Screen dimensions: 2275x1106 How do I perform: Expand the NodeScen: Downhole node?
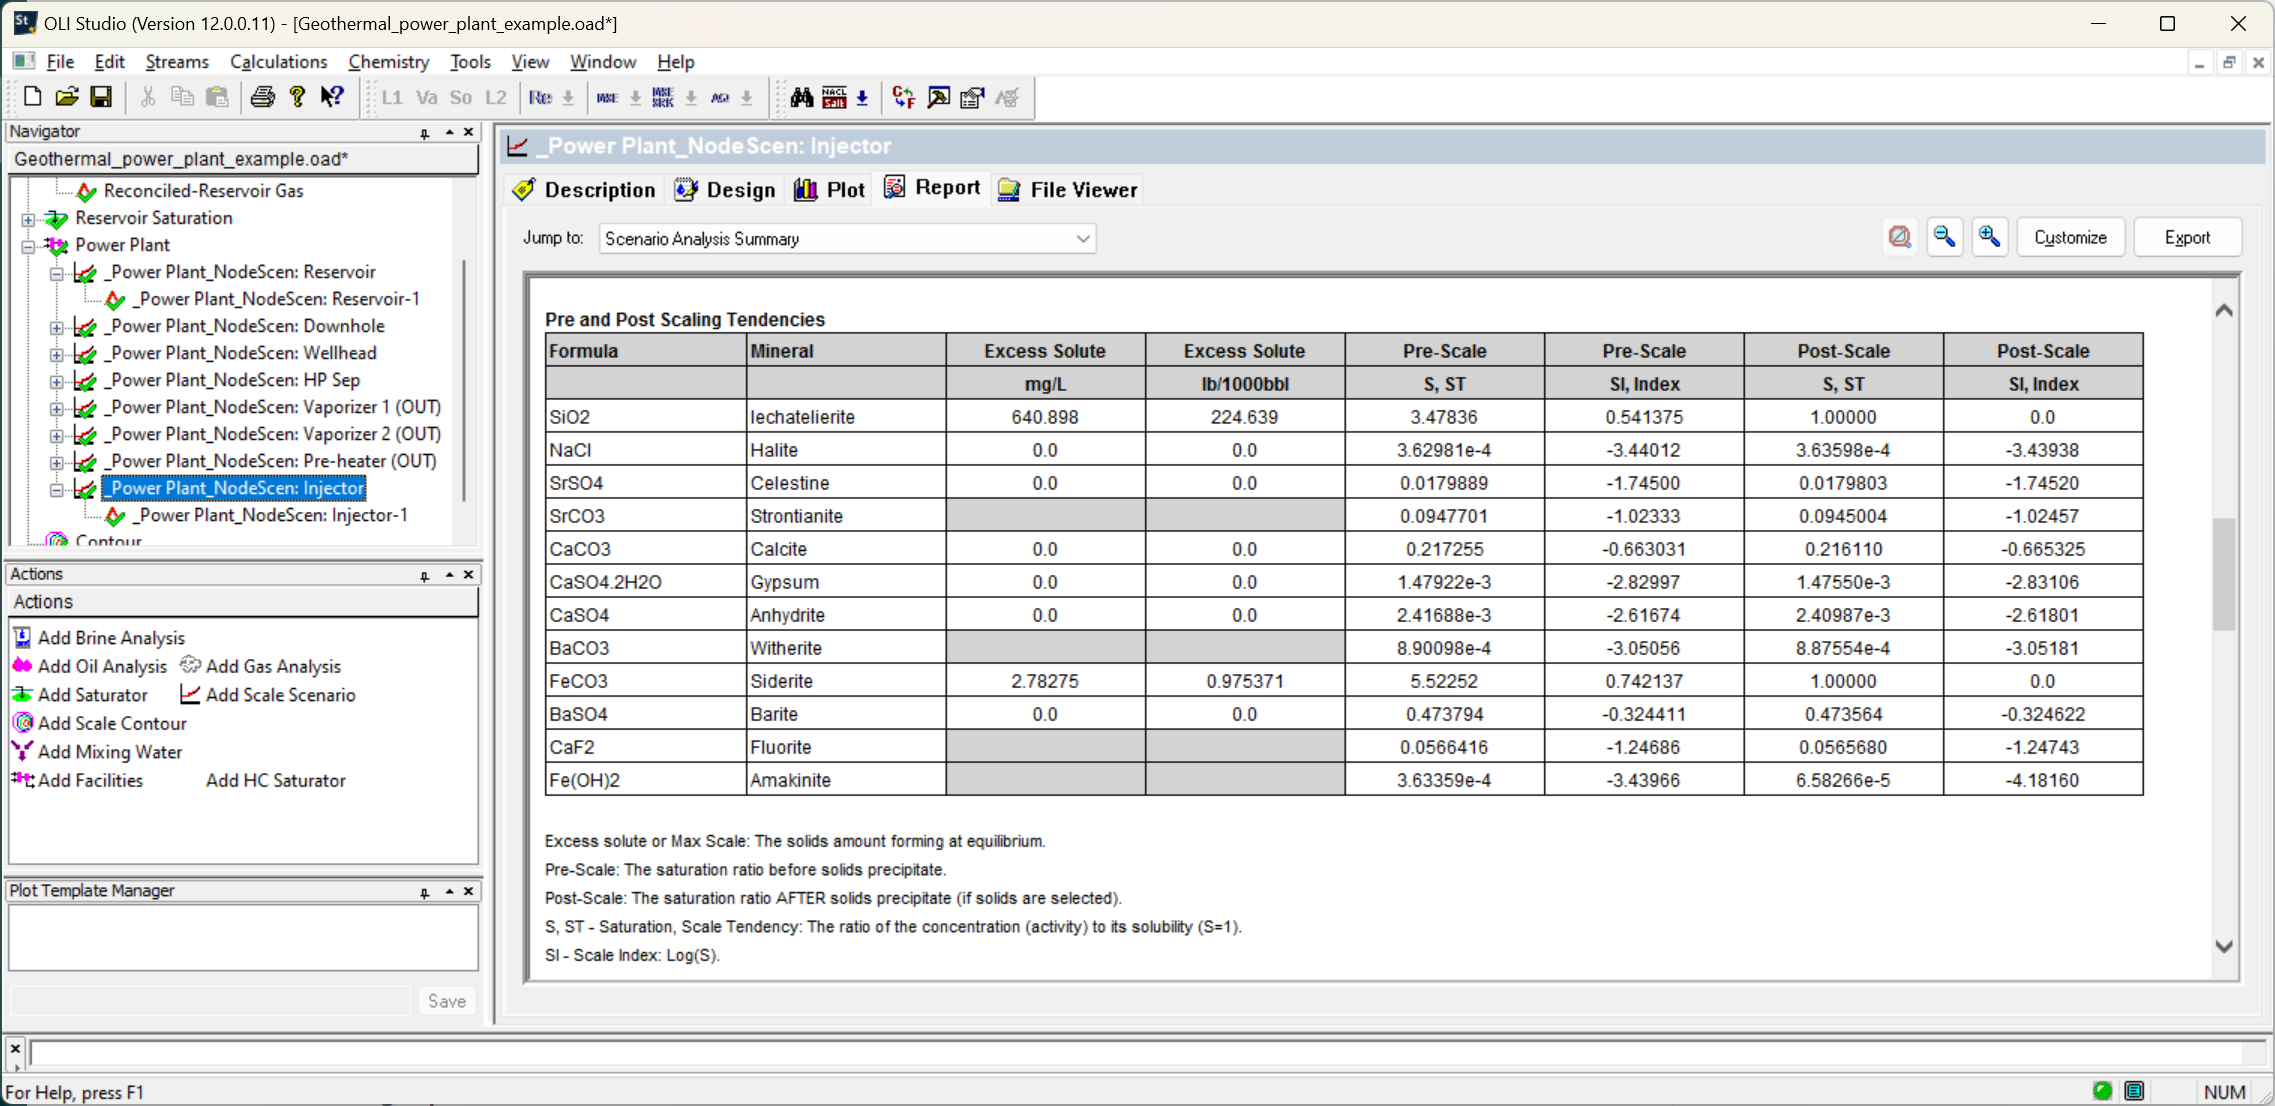(x=57, y=327)
